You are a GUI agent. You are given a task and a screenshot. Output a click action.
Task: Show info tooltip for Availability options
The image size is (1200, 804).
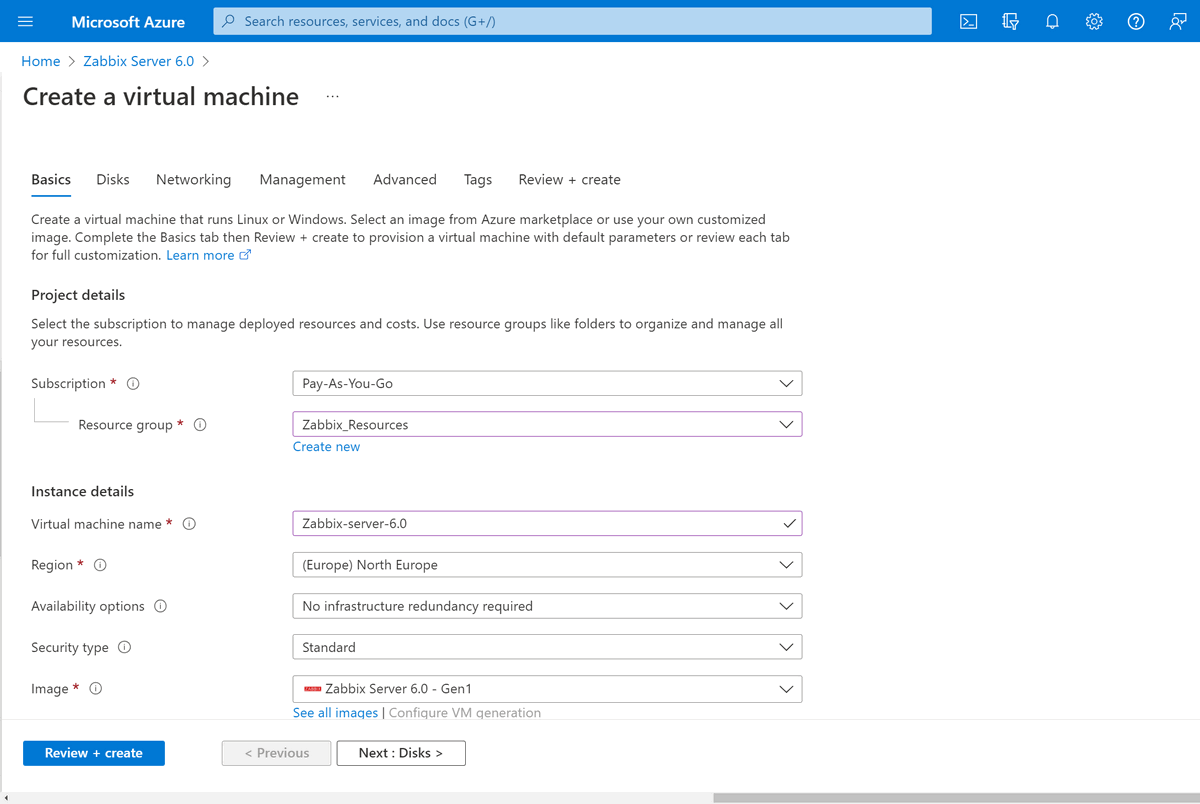(x=161, y=606)
